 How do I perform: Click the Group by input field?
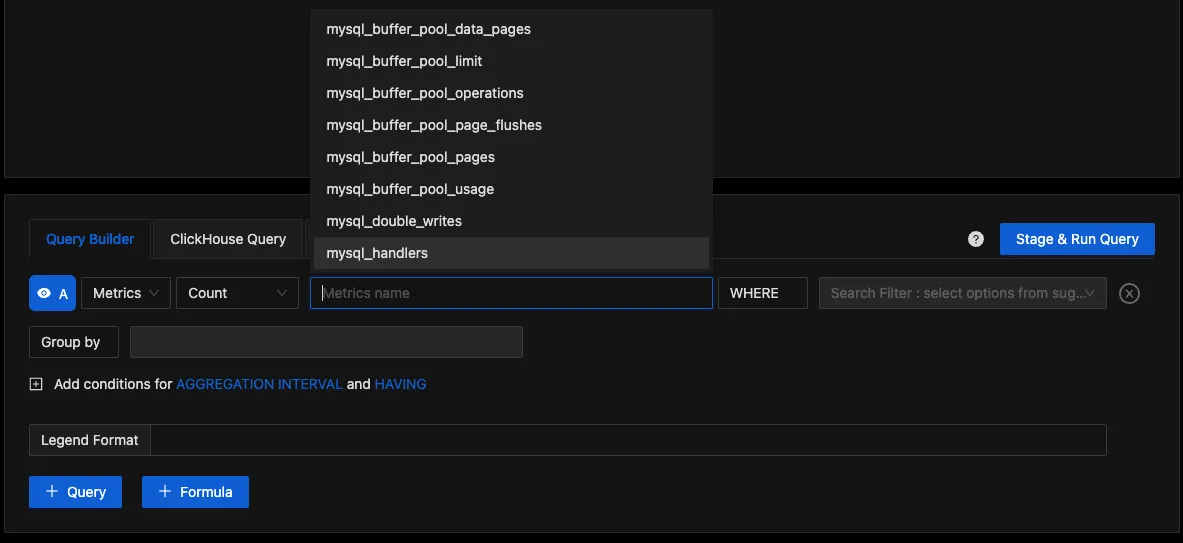pos(326,342)
